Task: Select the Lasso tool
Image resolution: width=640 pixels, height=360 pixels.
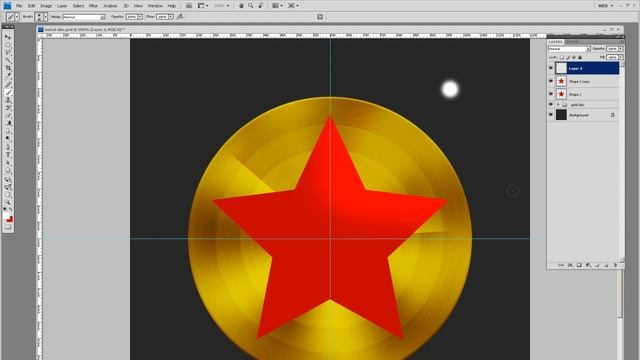Action: tap(8, 52)
